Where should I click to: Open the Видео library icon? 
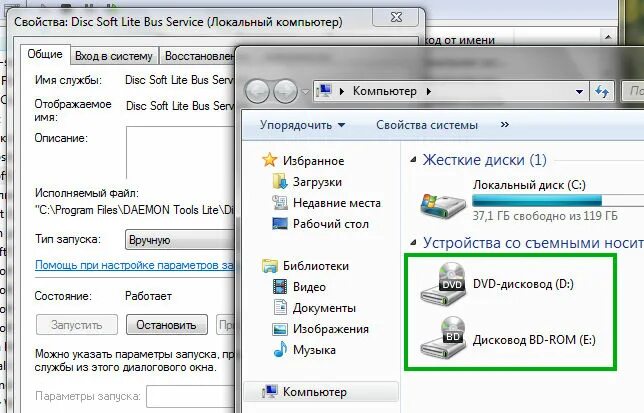click(280, 287)
